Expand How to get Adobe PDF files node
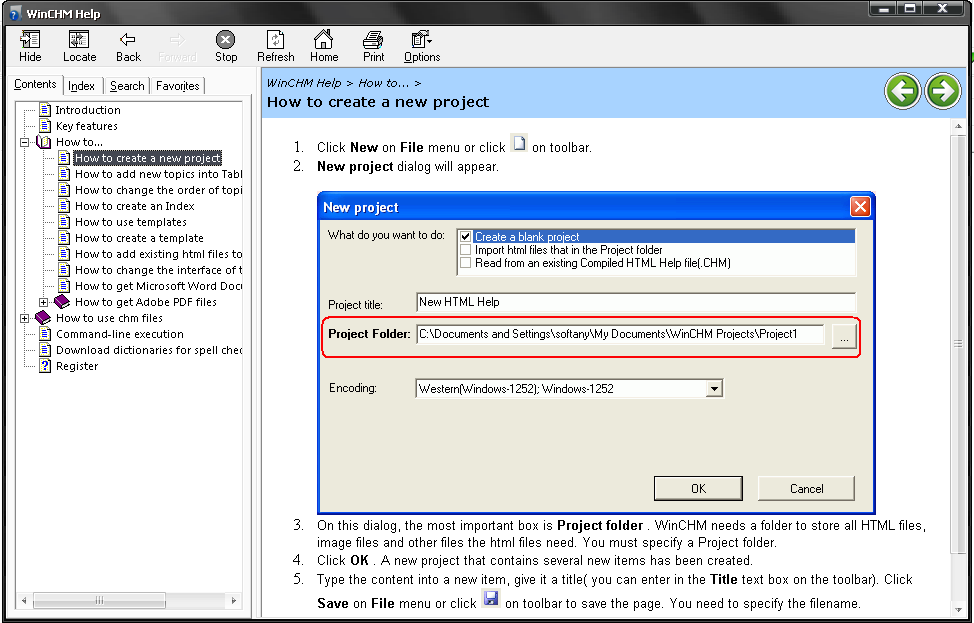Screen dimensions: 974x623 tap(43, 302)
